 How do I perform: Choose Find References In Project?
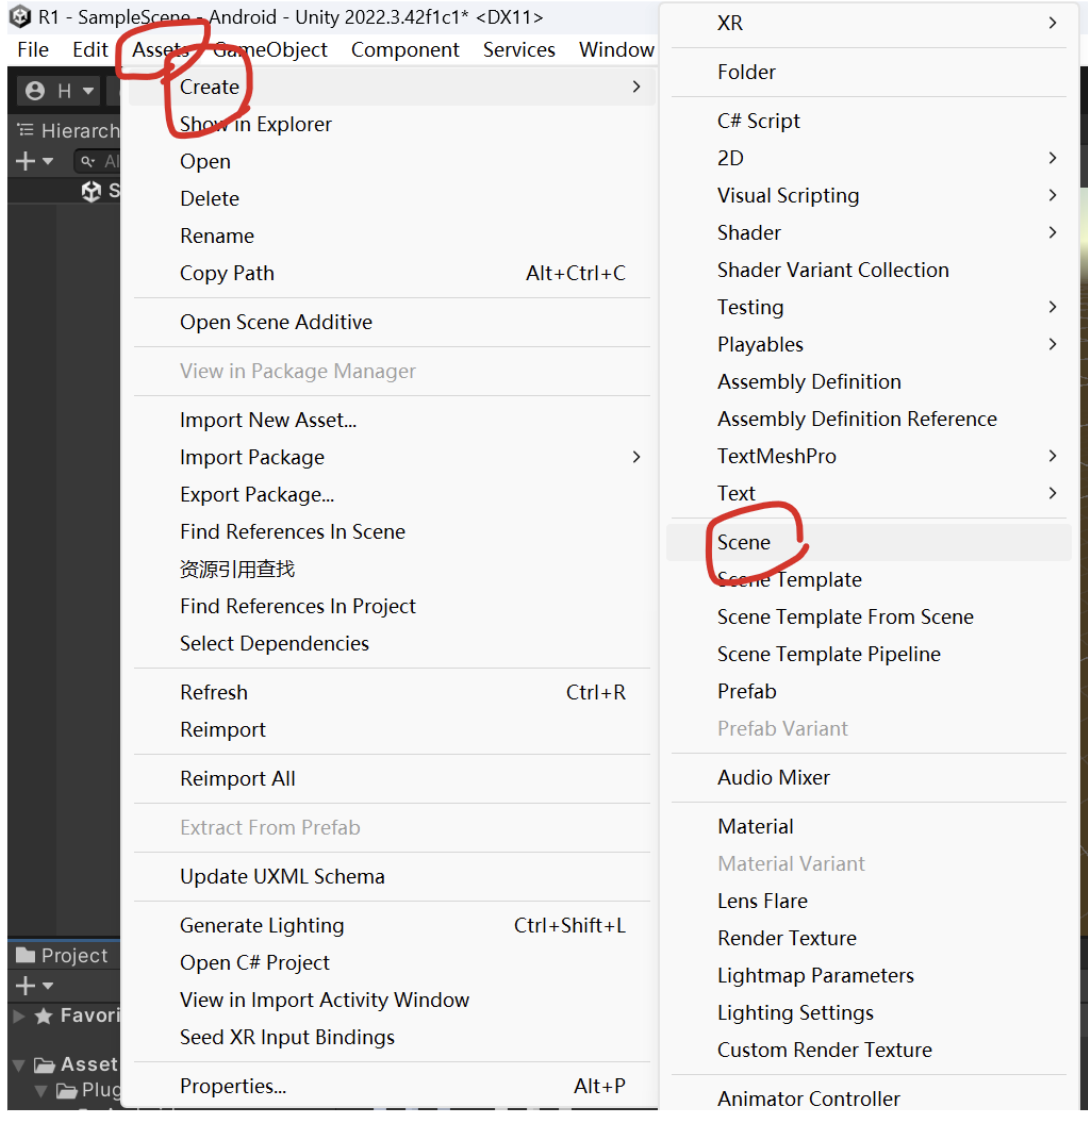[392, 606]
